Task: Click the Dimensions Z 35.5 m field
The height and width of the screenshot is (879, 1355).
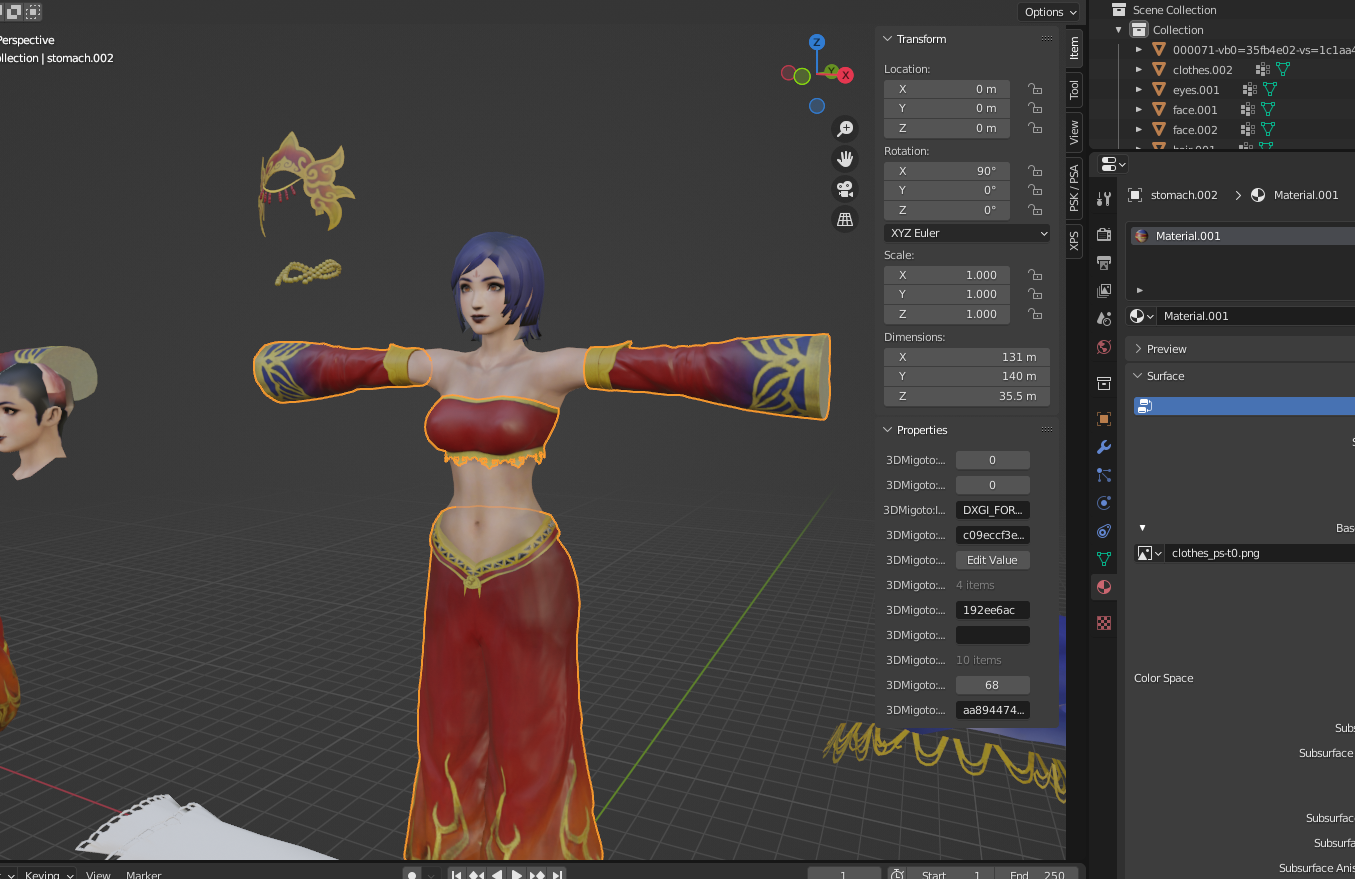Action: pyautogui.click(x=967, y=396)
